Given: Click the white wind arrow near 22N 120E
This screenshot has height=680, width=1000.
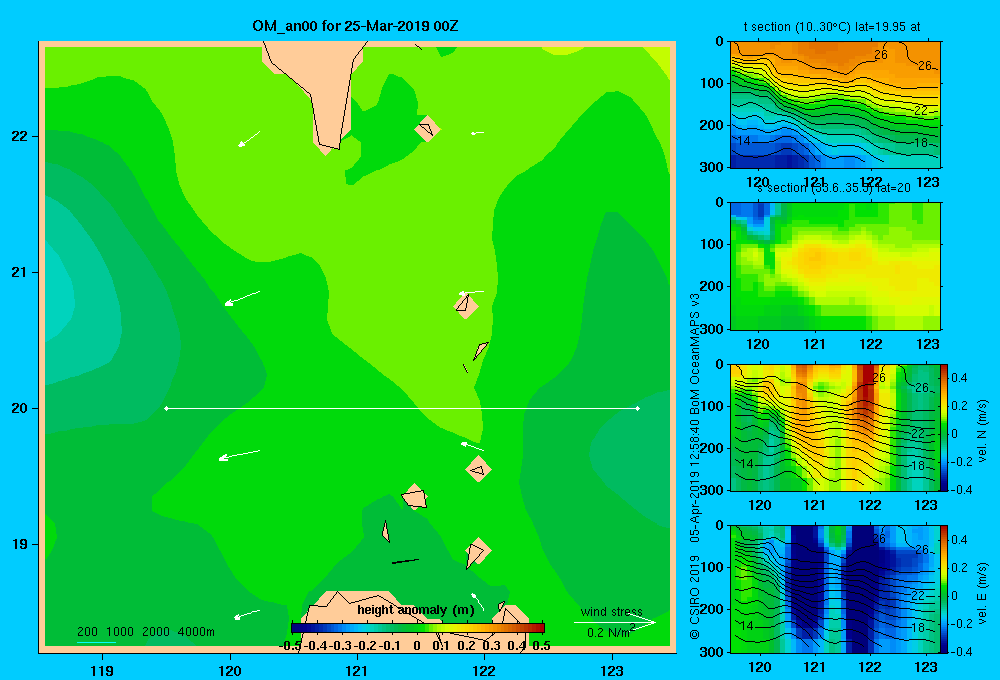Looking at the screenshot, I should [249, 139].
